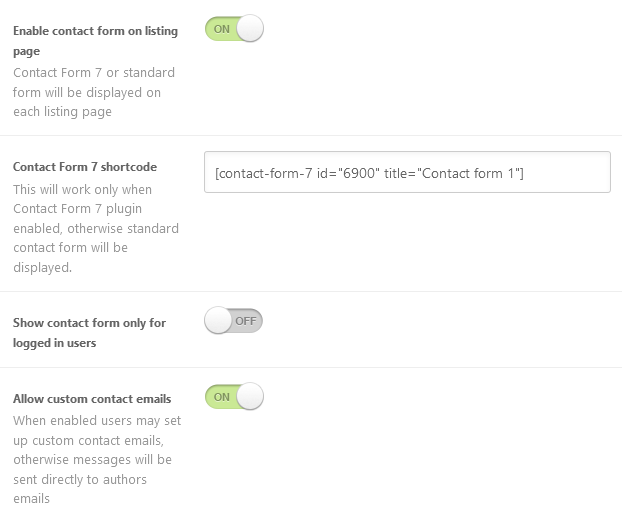This screenshot has width=622, height=517.
Task: Click OFF text of logged in users switch
Action: 246,321
